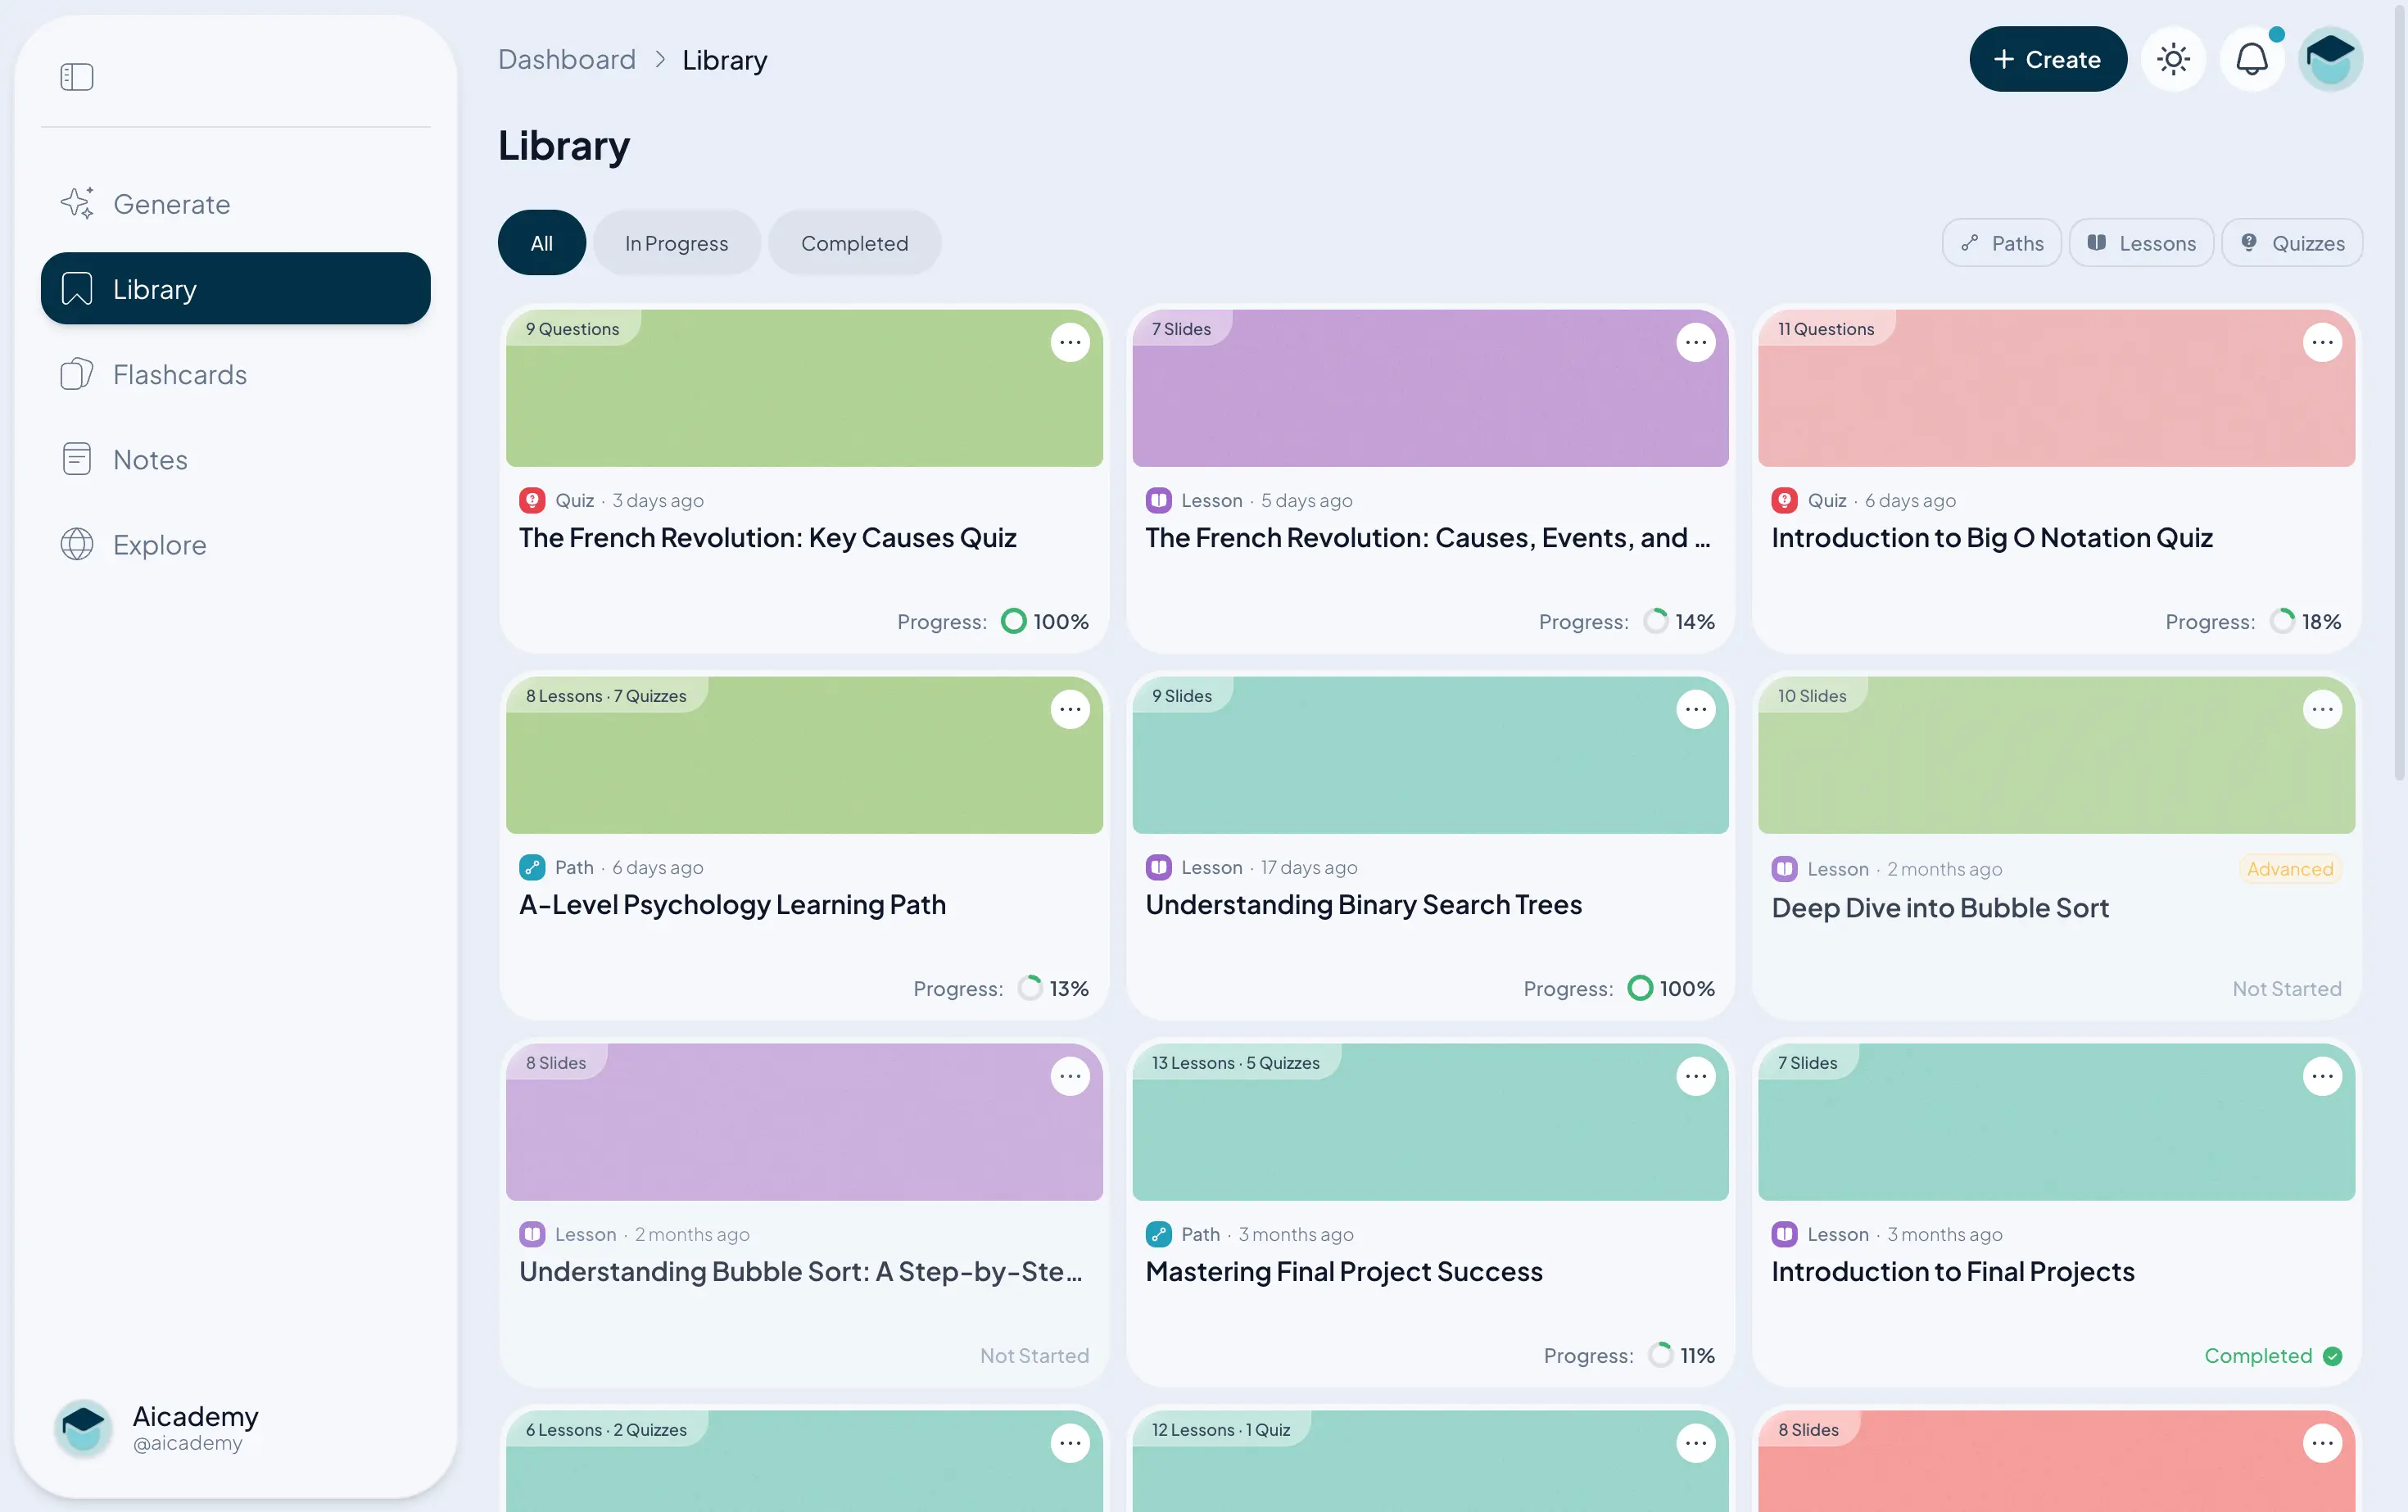The height and width of the screenshot is (1512, 2408).
Task: Toggle the Quizzes type filter
Action: click(2292, 243)
